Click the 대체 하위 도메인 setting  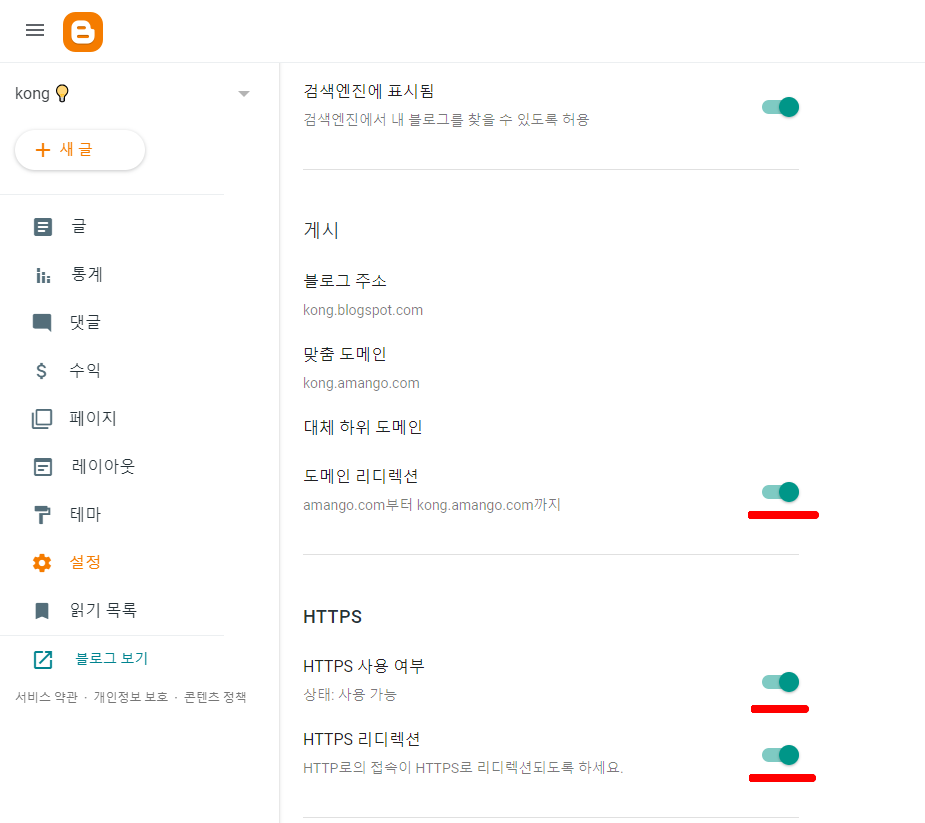[x=363, y=427]
